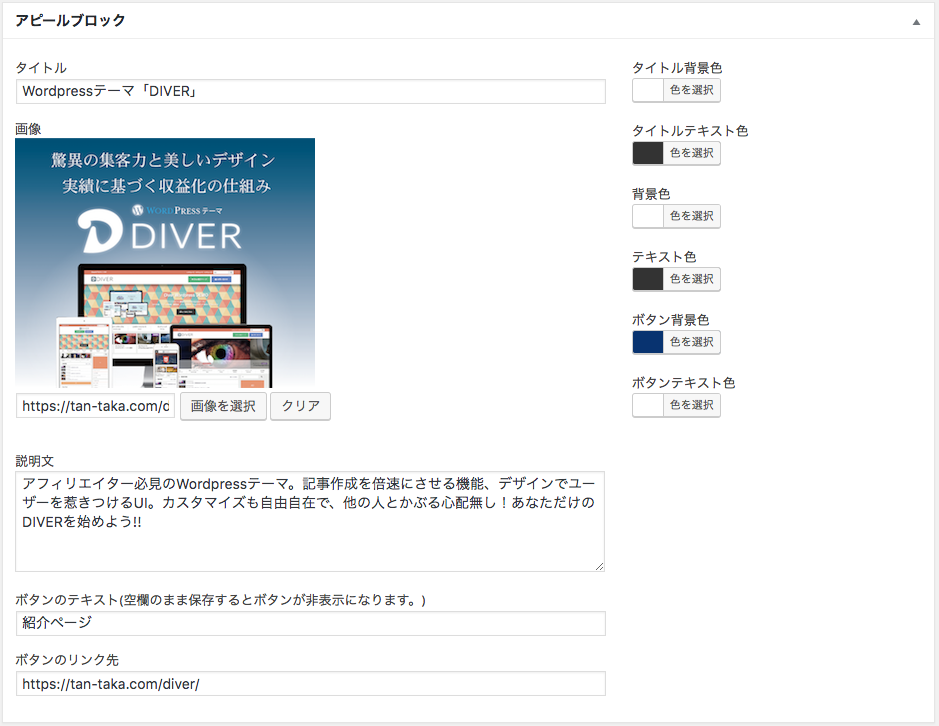Focus the 説明文 textarea
939x726 pixels.
click(x=310, y=521)
